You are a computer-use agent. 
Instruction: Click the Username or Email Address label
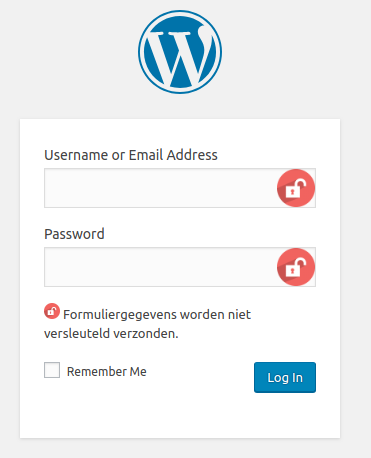tap(131, 155)
